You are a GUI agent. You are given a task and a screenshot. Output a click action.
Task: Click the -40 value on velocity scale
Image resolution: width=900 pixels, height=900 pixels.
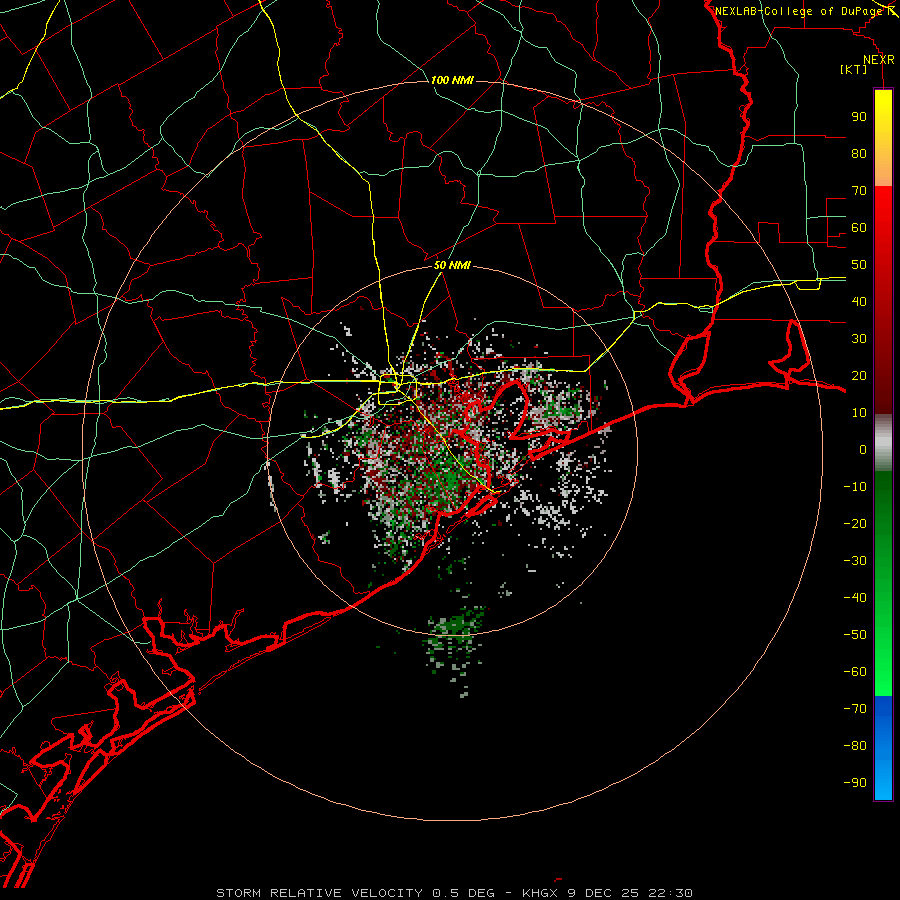click(x=855, y=598)
